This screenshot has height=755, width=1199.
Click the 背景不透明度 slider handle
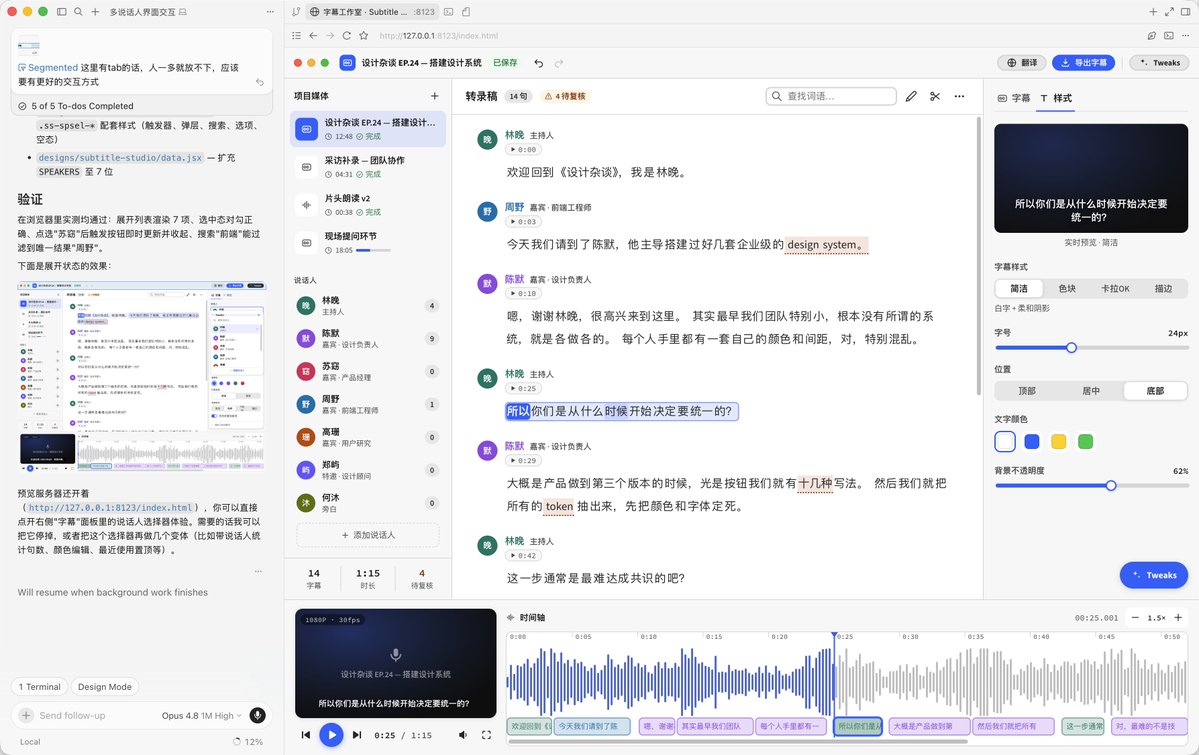tap(1111, 485)
